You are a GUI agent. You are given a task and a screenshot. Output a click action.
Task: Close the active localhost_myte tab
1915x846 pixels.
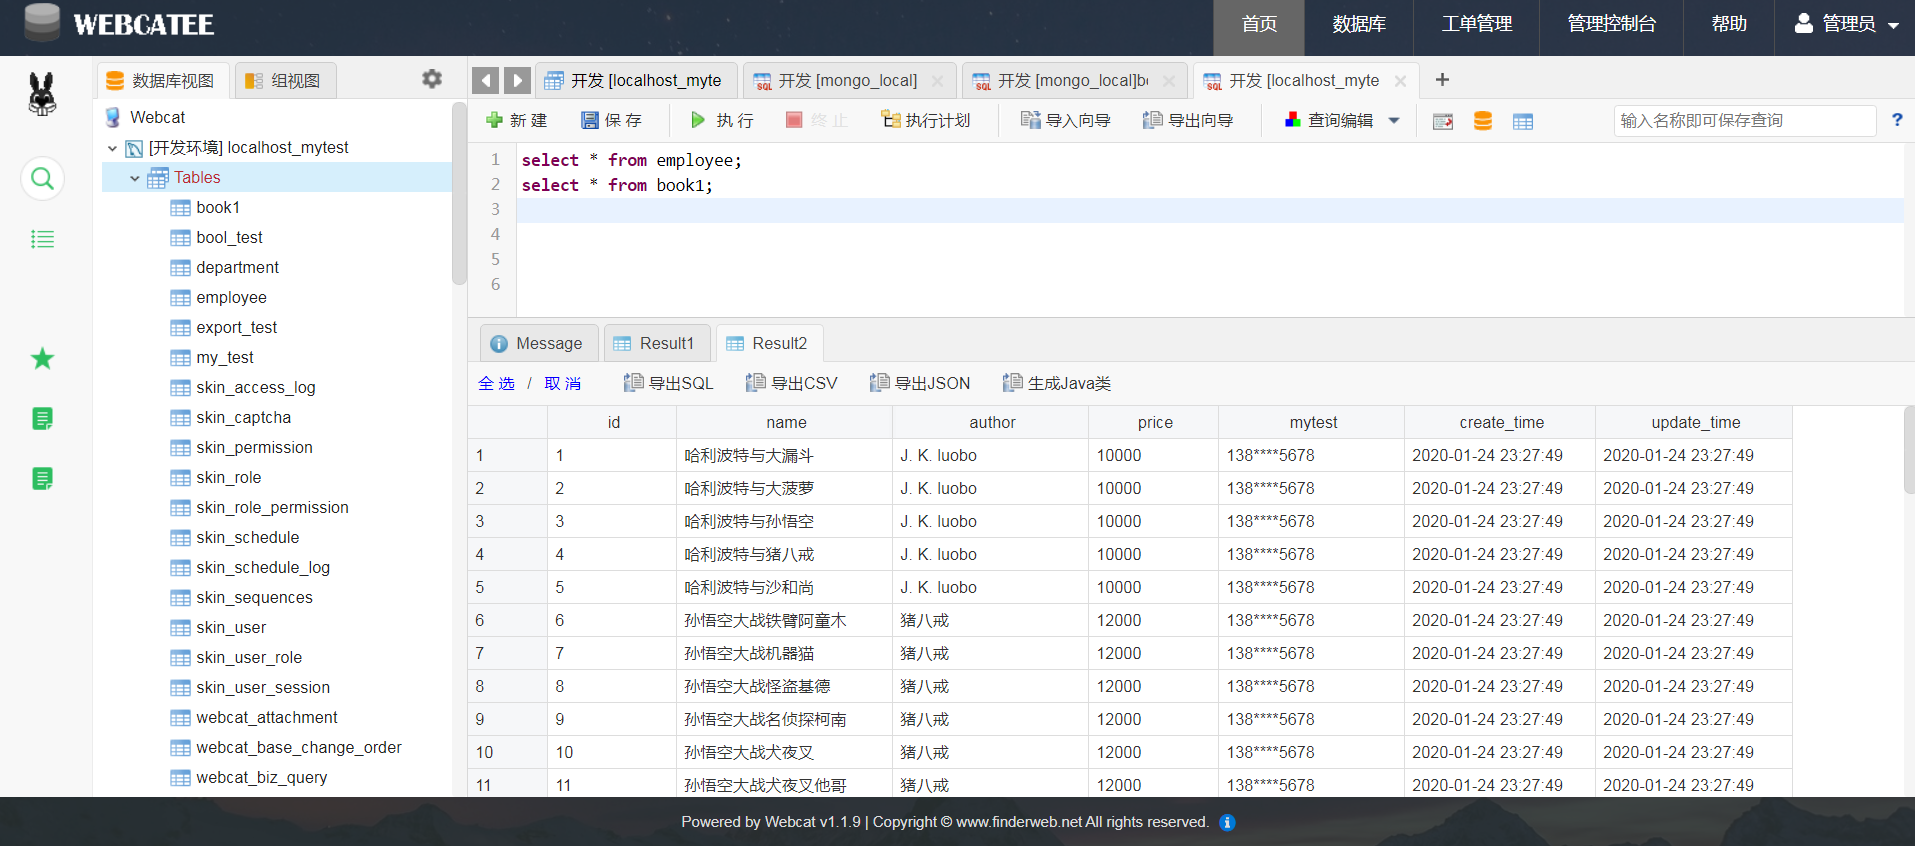1400,81
